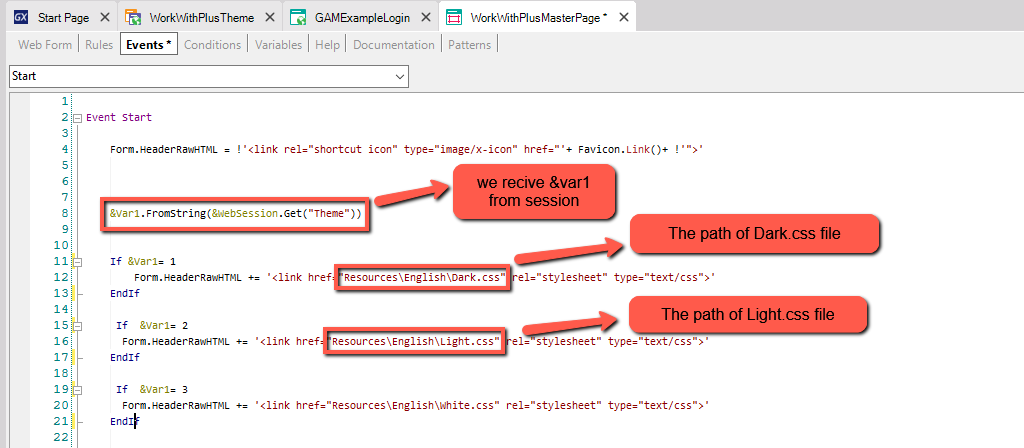Close the Start Page tab
Viewport: 1024px width, 448px height.
tap(104, 18)
